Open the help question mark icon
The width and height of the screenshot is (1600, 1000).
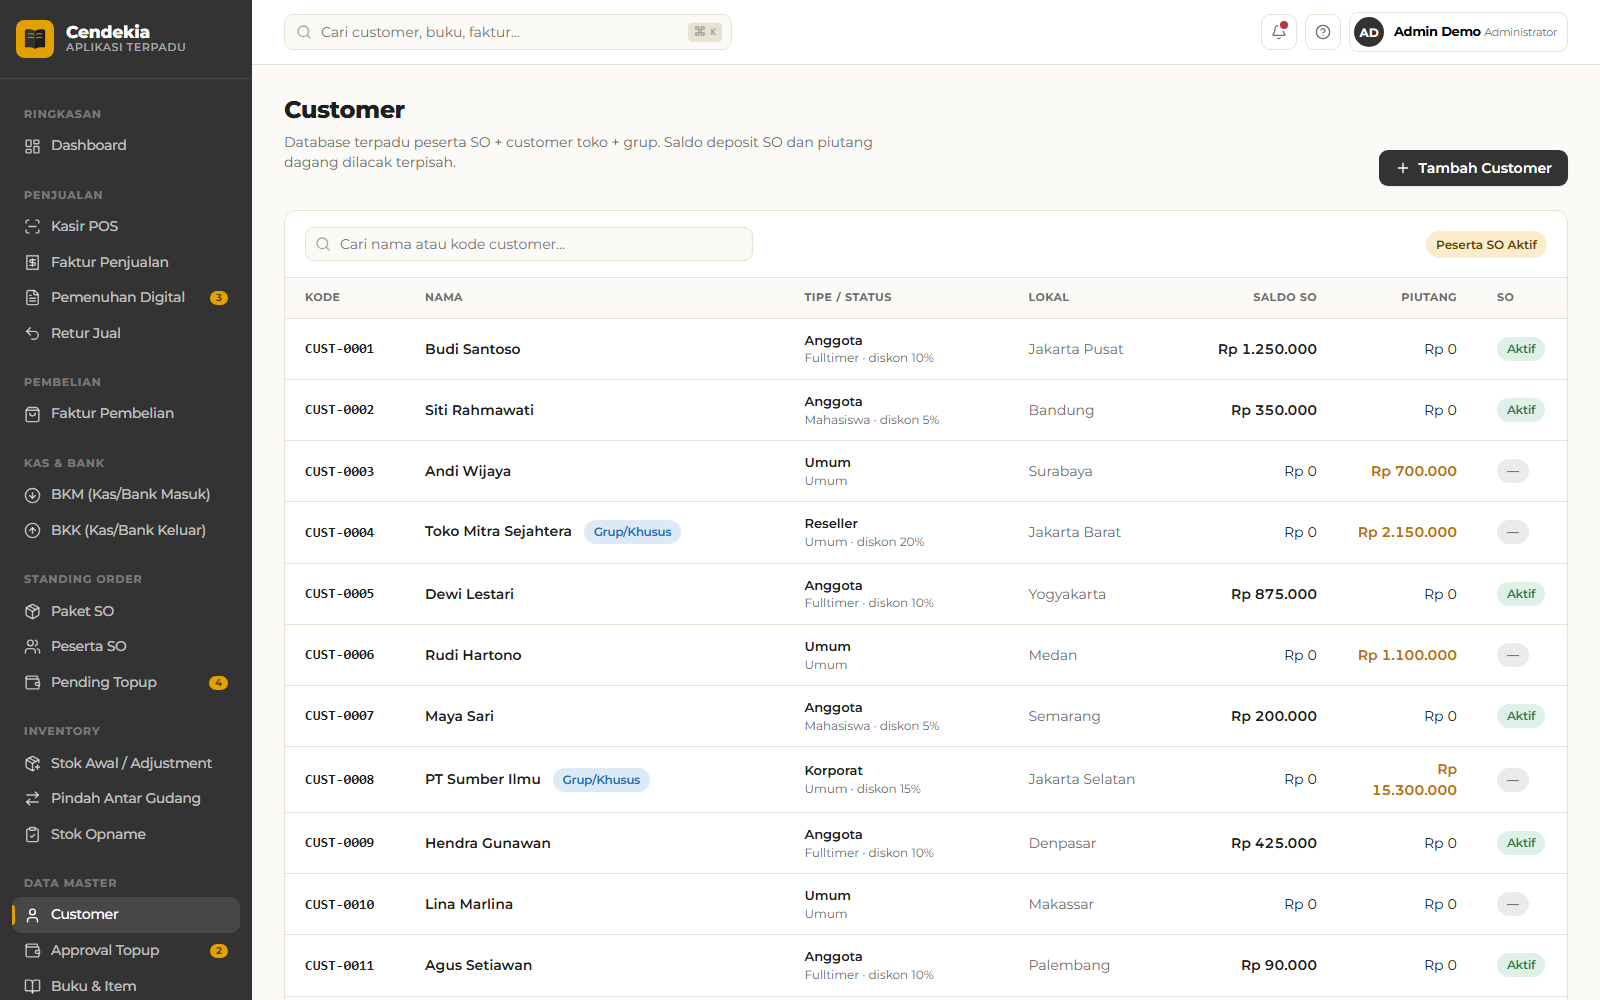click(x=1323, y=32)
